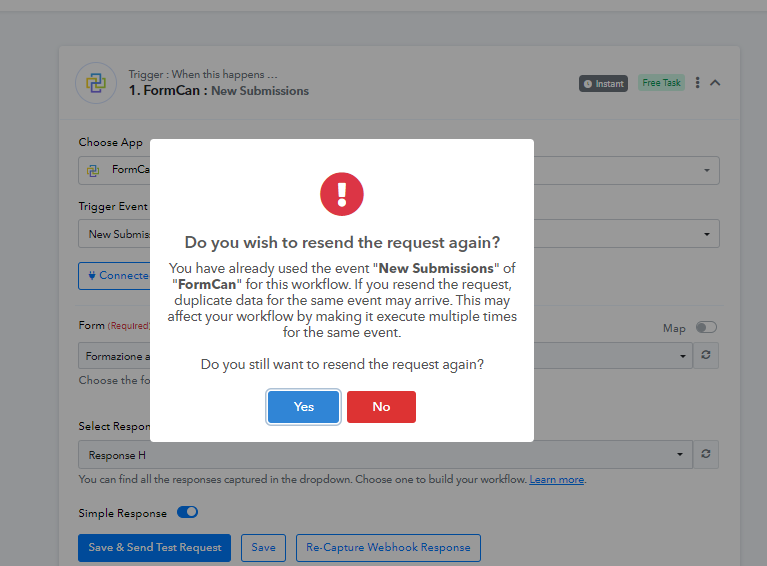Click the red exclamation warning icon

[x=342, y=194]
